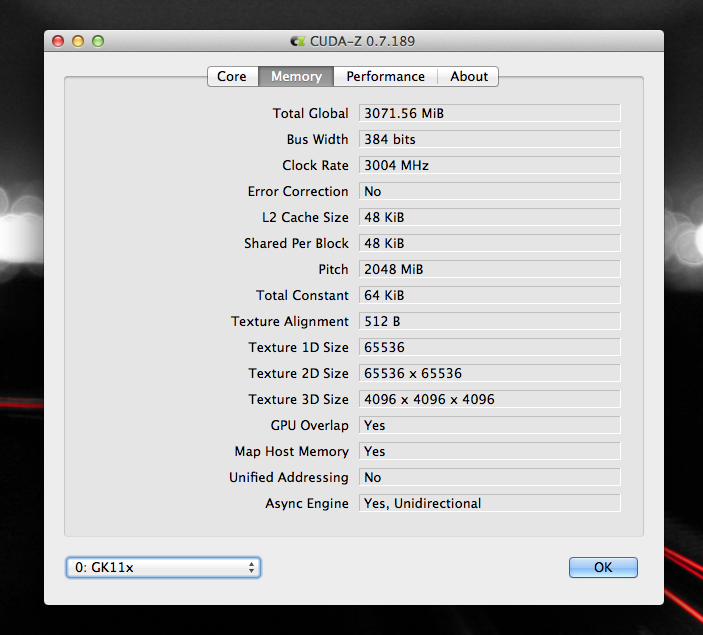Click the CUDA-Z title bar icon
Image resolution: width=703 pixels, height=635 pixels.
click(298, 41)
